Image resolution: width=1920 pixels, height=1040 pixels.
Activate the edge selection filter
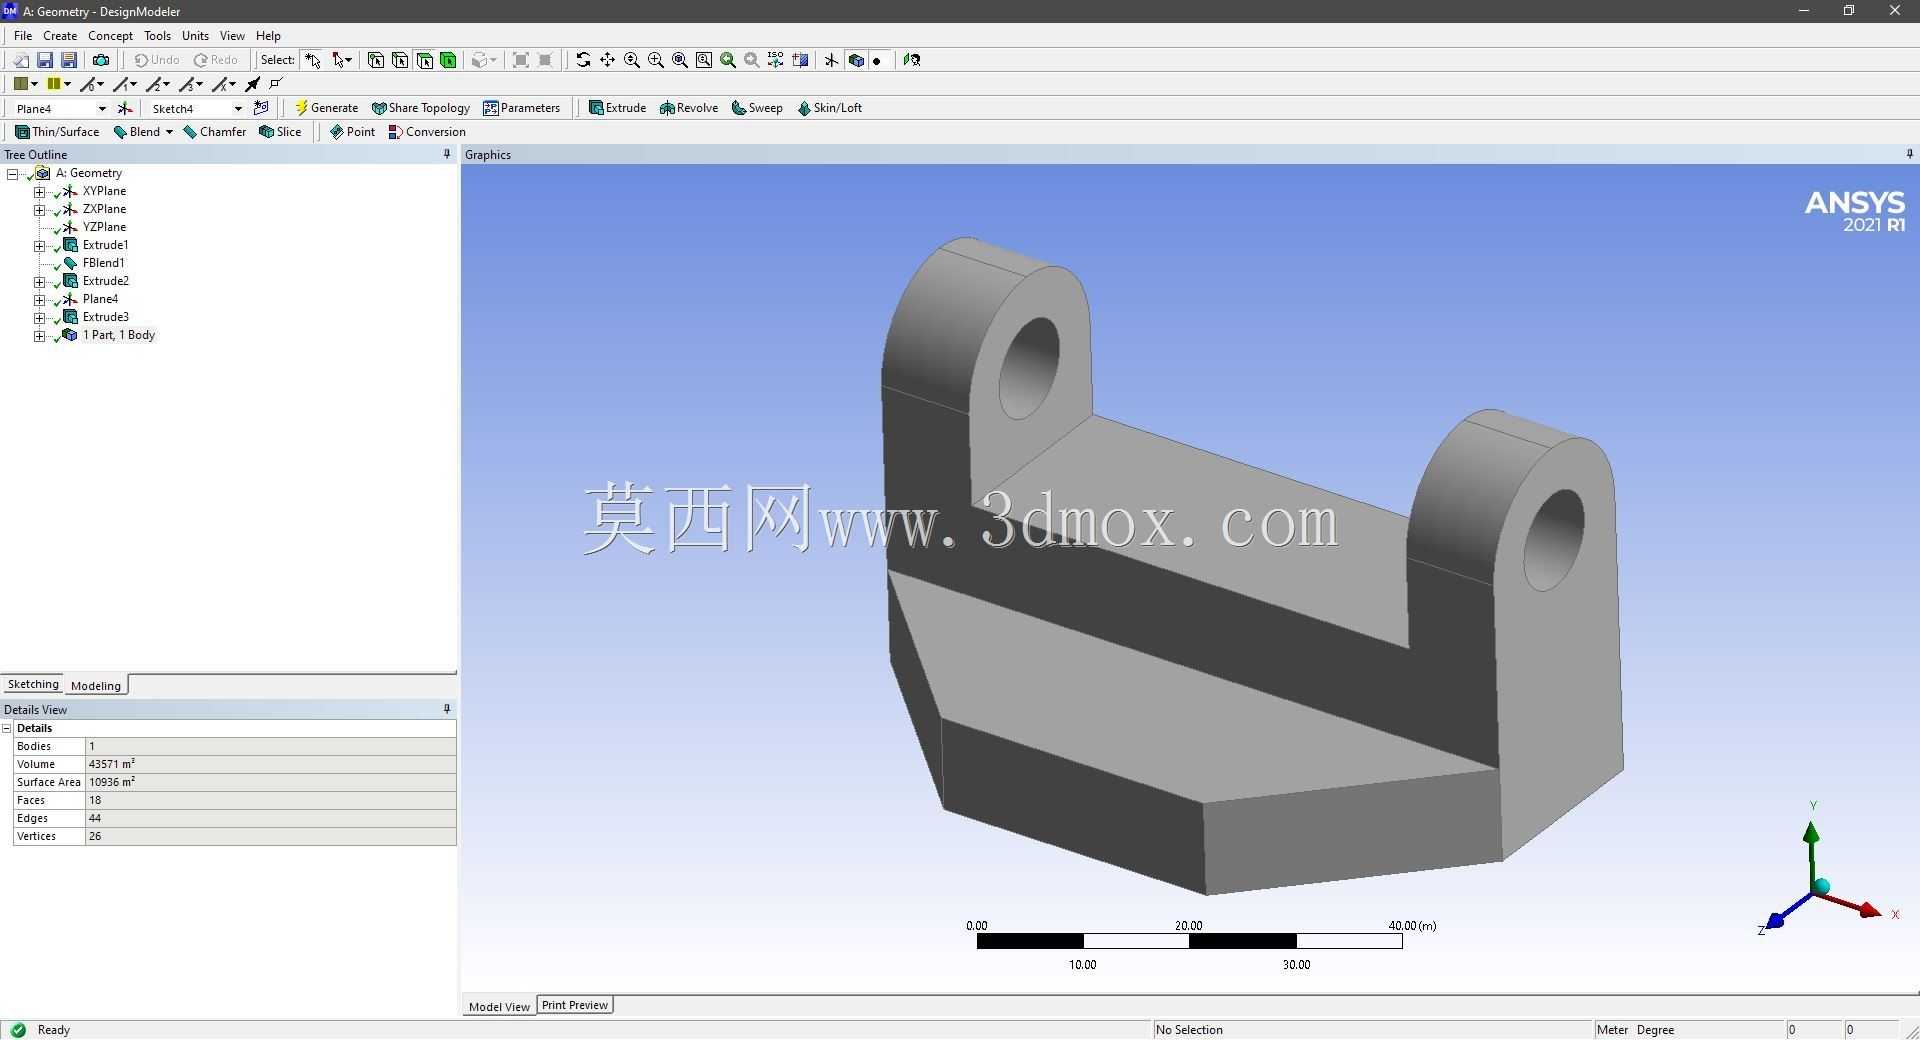coord(400,60)
